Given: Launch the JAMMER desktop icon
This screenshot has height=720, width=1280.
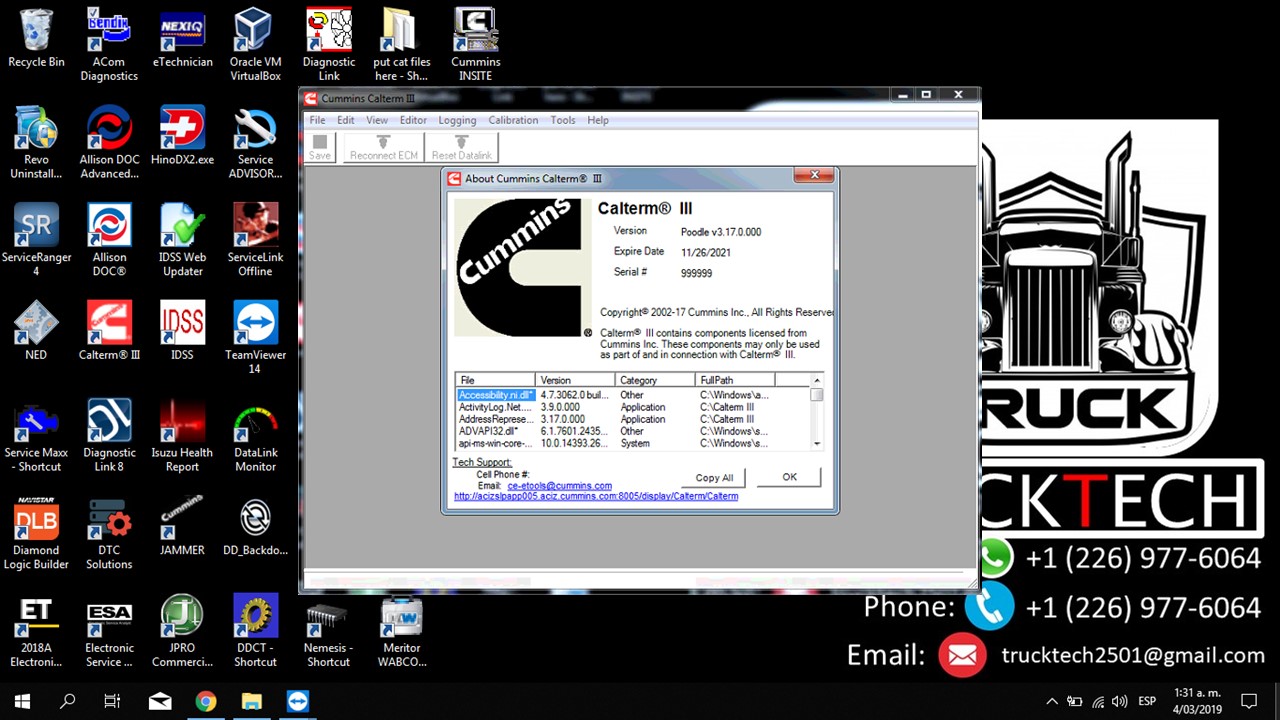Looking at the screenshot, I should [182, 527].
